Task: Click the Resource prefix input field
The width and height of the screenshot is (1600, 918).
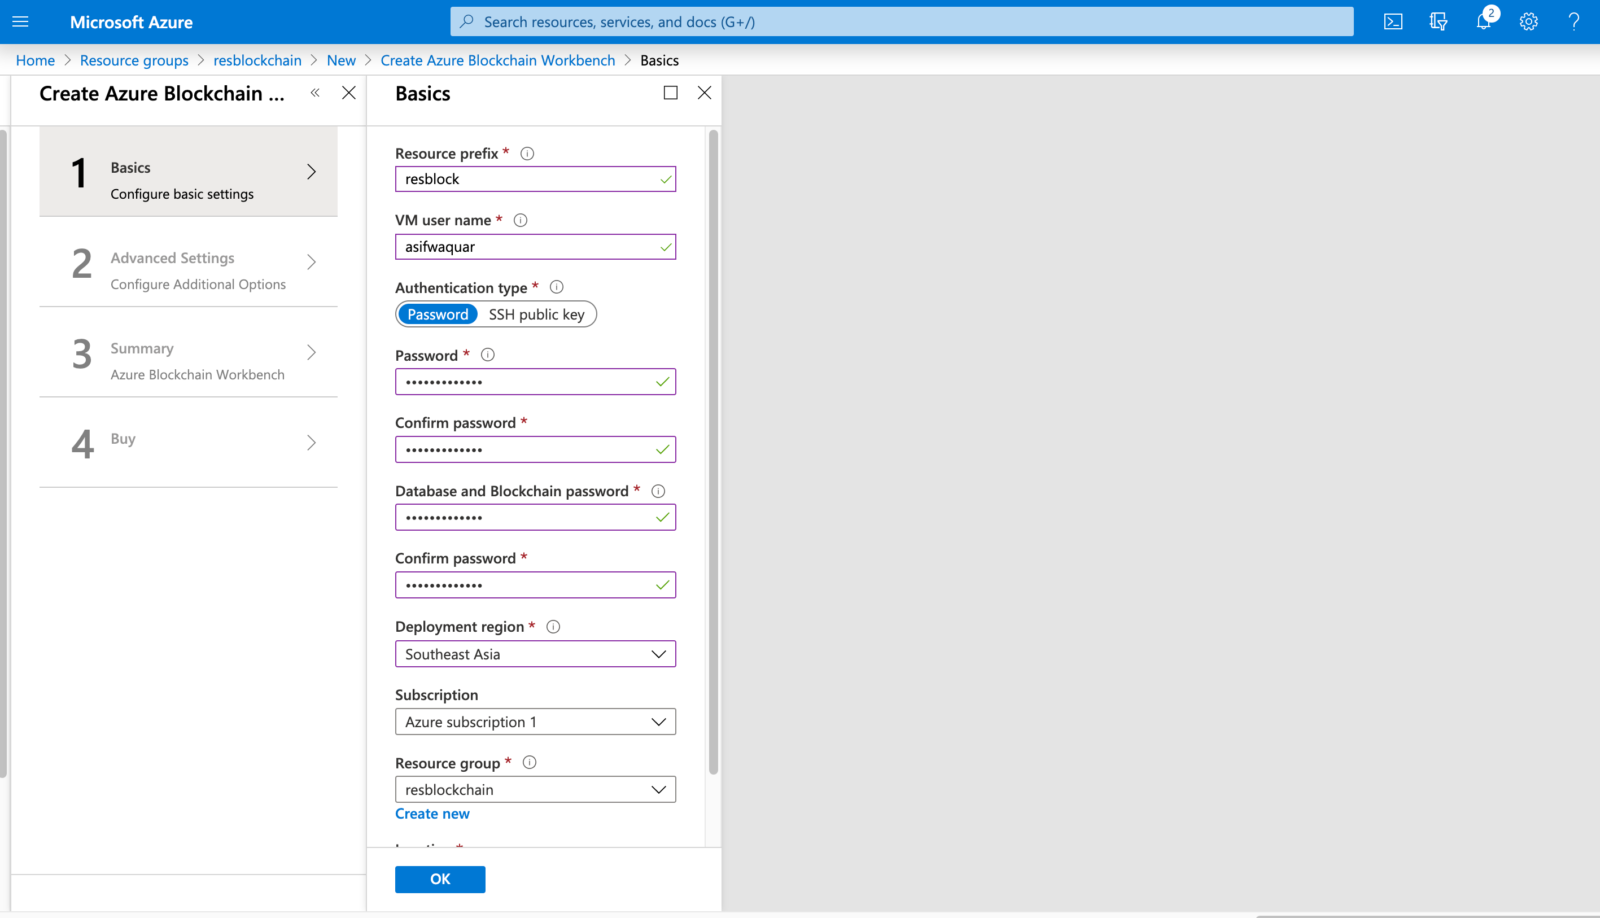Action: (535, 179)
